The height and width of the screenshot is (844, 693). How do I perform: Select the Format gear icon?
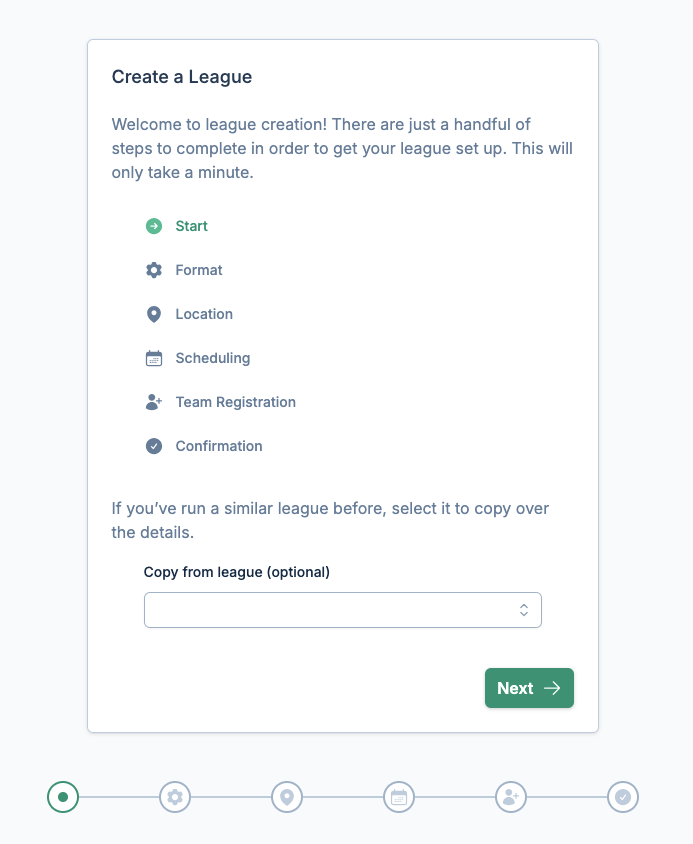(x=153, y=270)
